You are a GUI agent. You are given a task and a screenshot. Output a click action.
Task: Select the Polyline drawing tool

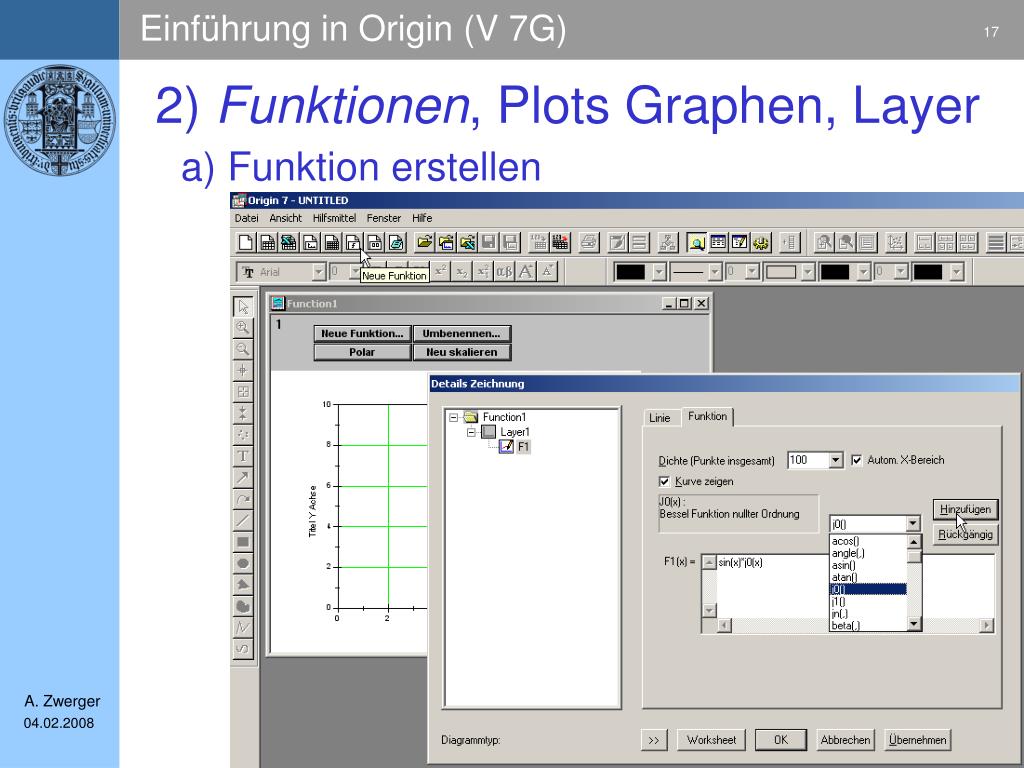point(243,628)
